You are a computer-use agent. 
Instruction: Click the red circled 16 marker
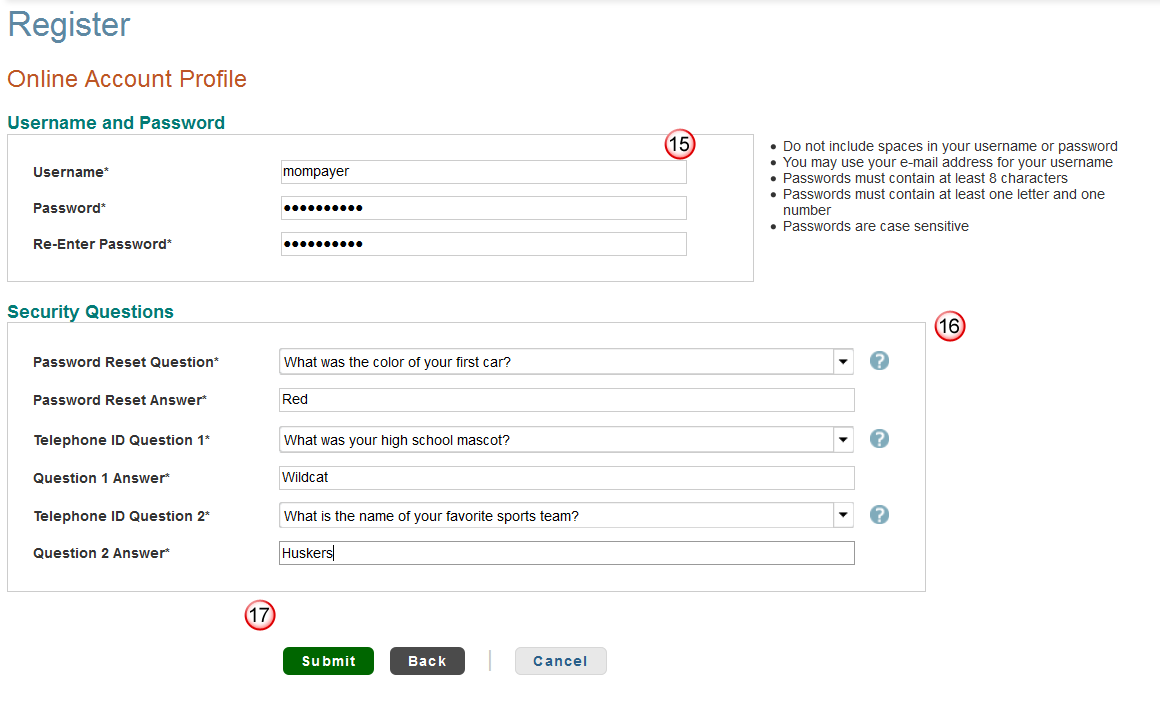[x=949, y=326]
